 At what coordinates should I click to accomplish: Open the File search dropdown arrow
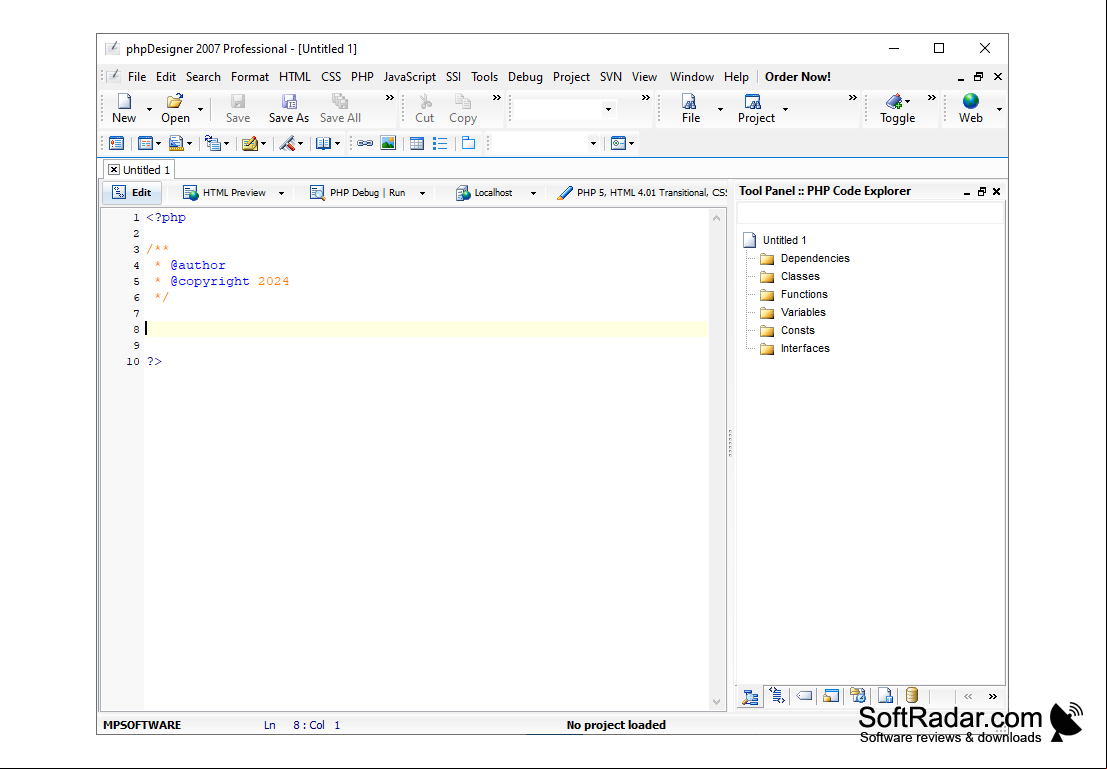(720, 109)
